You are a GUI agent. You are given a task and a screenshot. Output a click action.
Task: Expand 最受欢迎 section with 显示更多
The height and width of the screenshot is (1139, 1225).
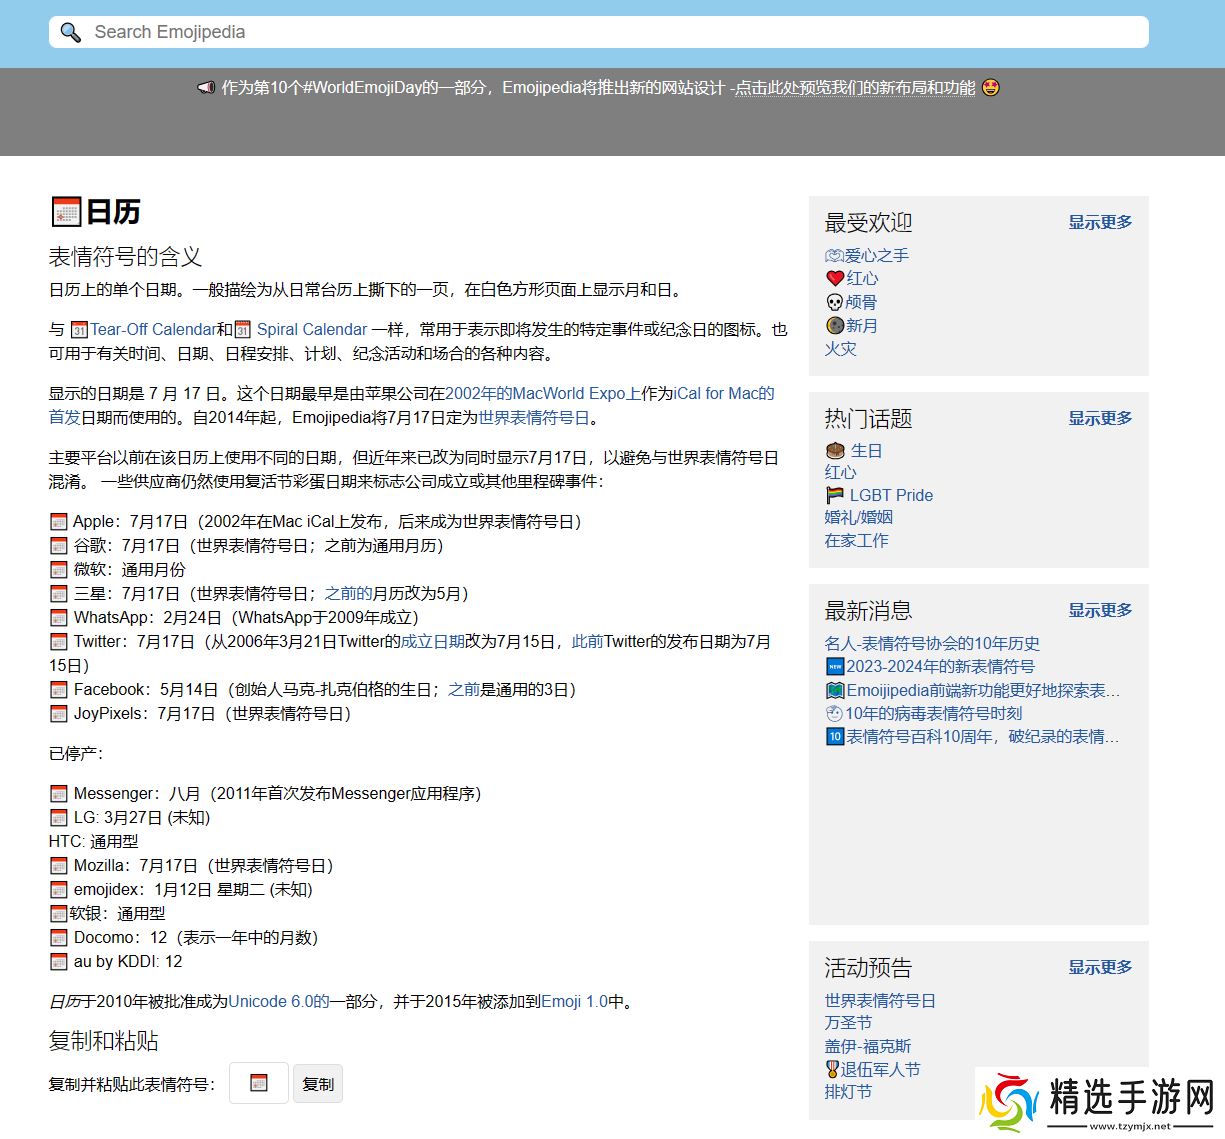point(1099,222)
